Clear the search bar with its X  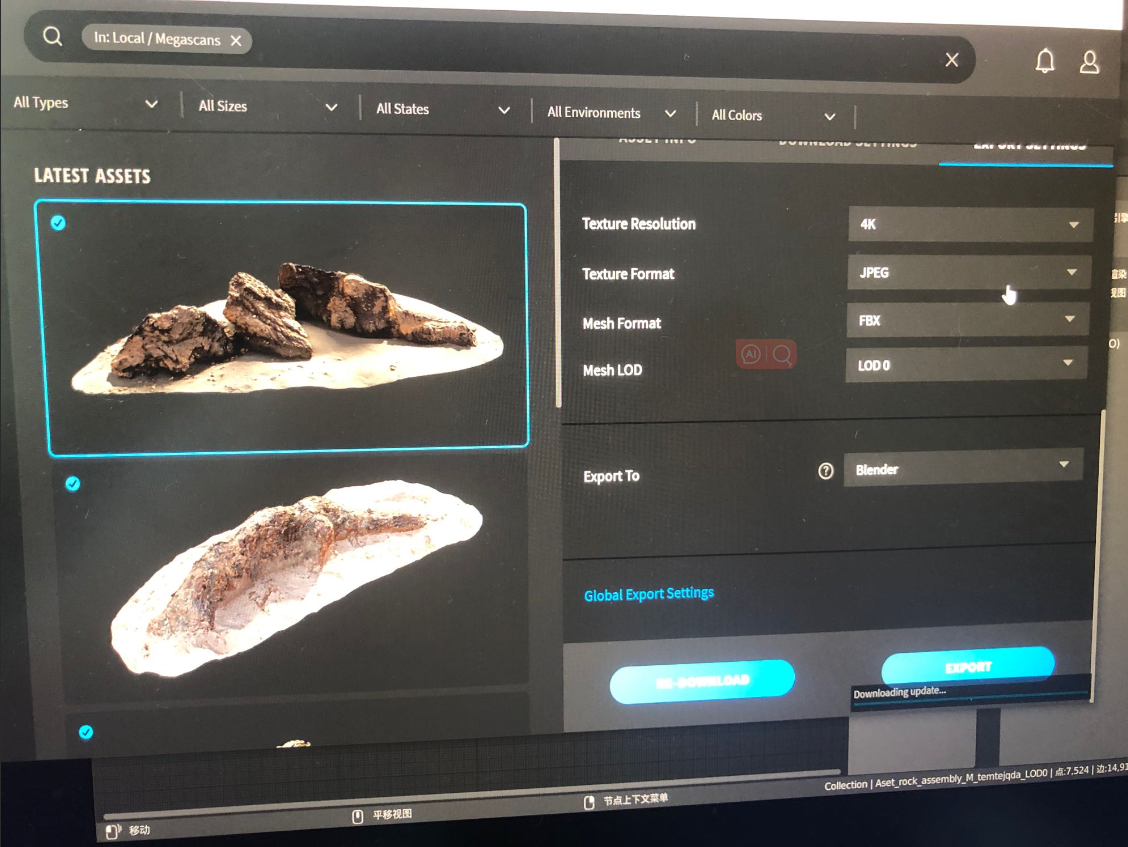click(x=951, y=60)
